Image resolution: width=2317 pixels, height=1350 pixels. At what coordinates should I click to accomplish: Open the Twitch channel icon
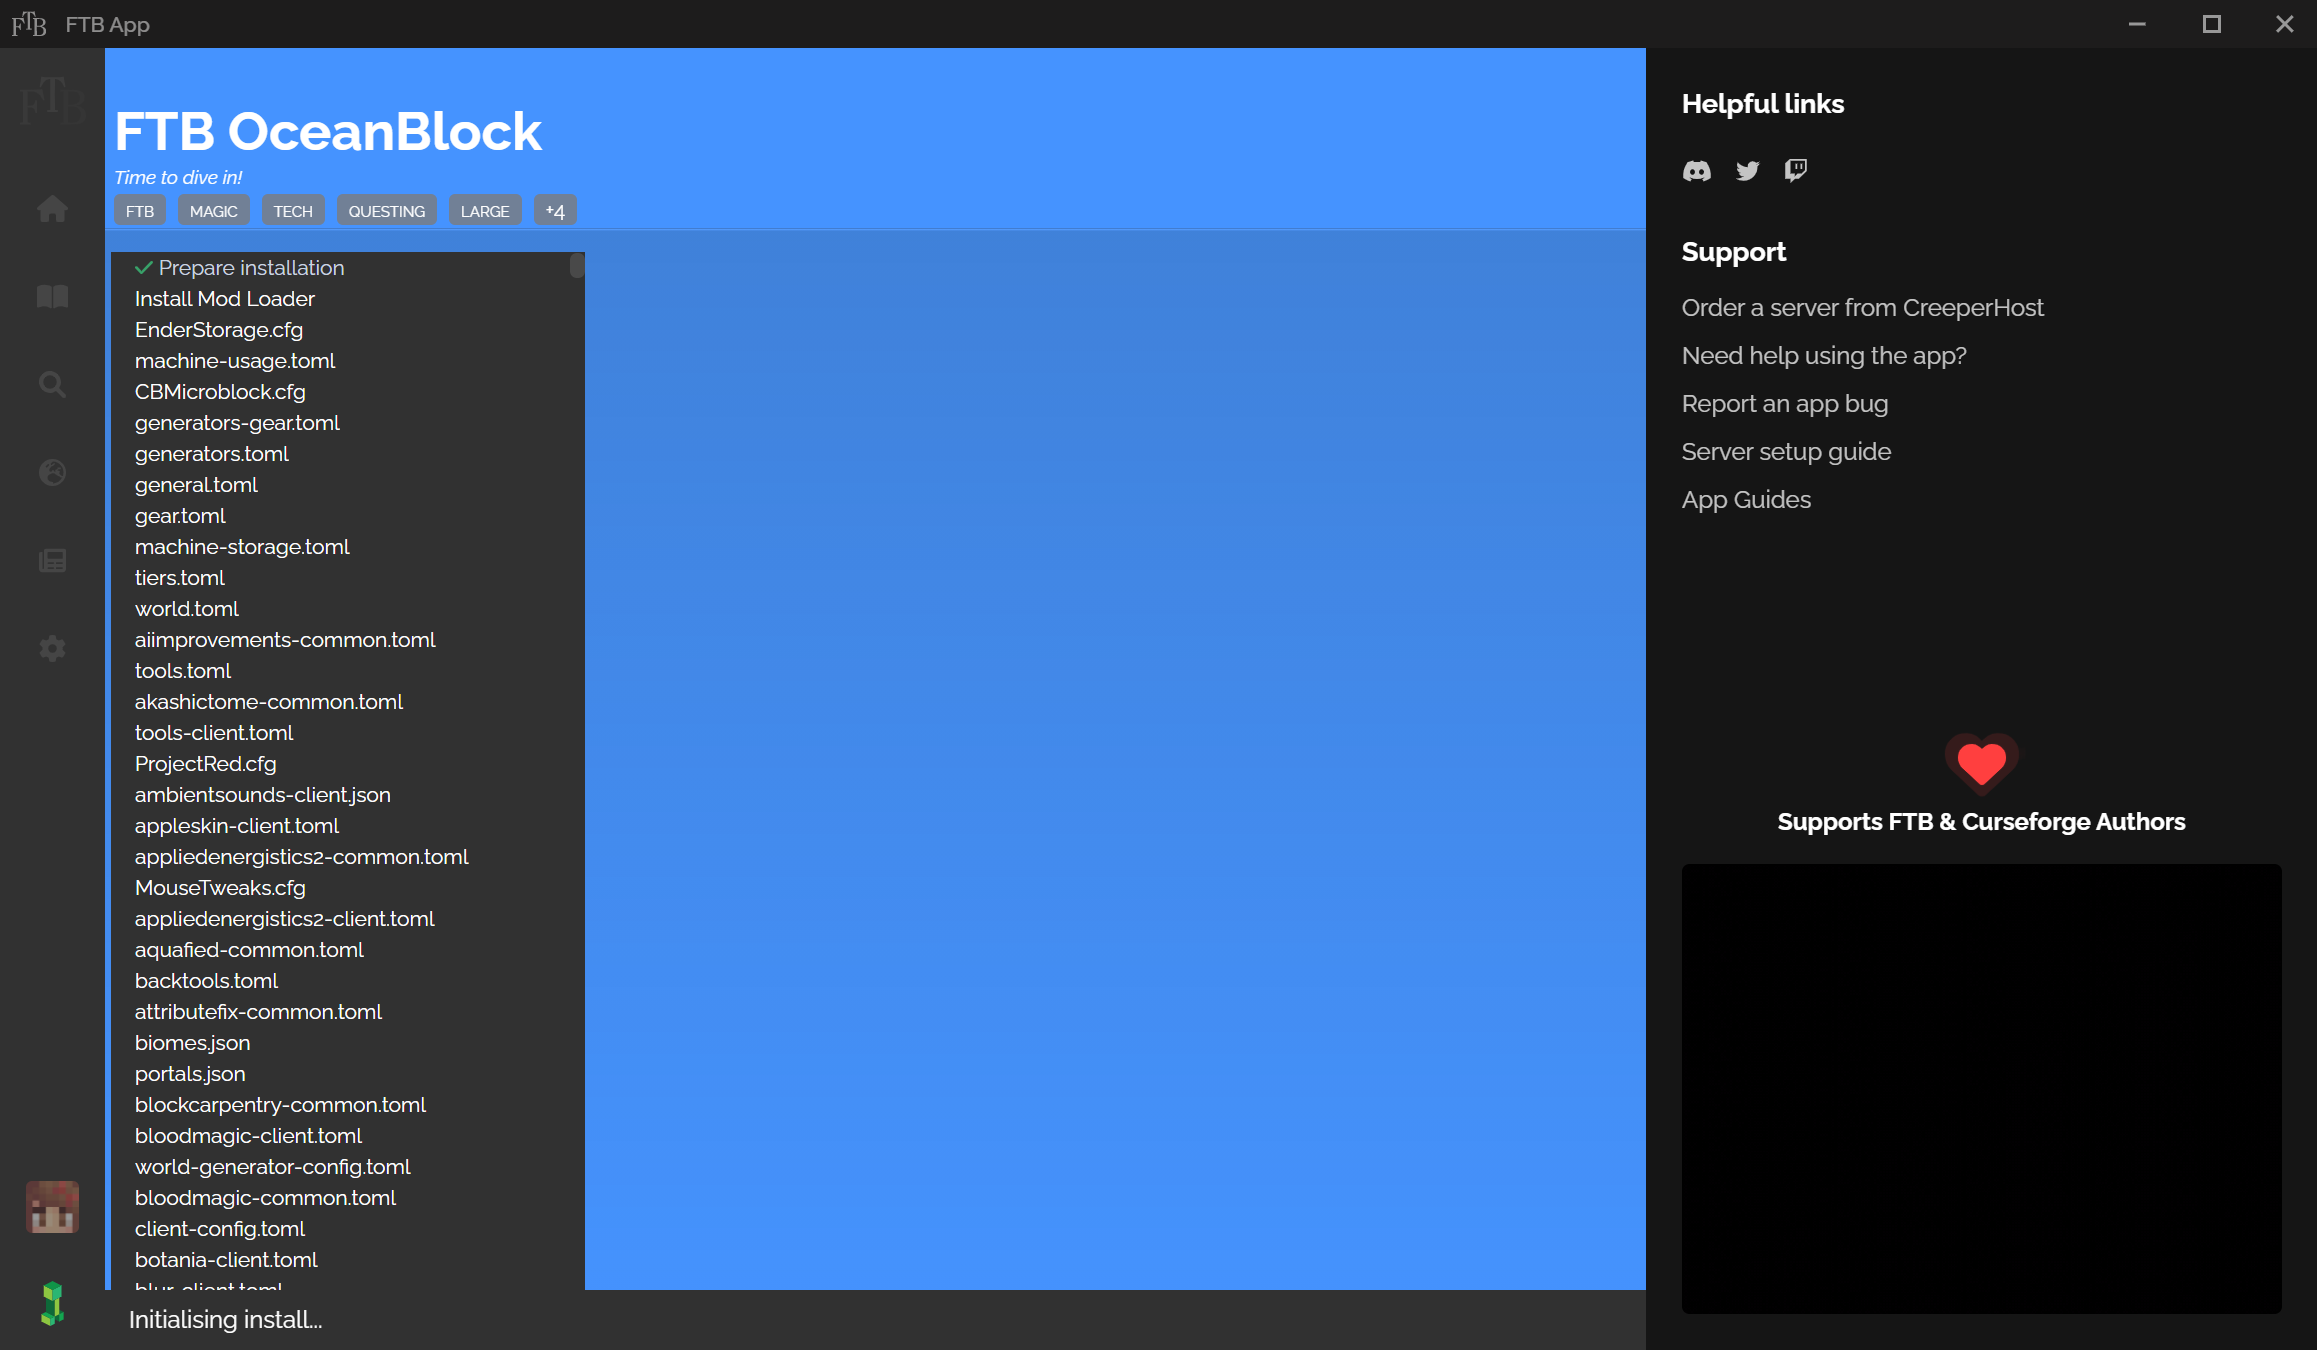1794,170
